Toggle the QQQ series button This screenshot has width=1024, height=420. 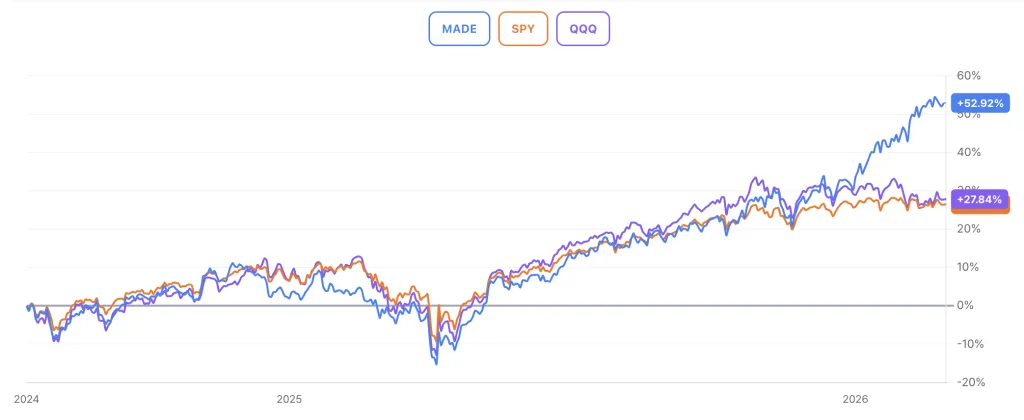[583, 28]
